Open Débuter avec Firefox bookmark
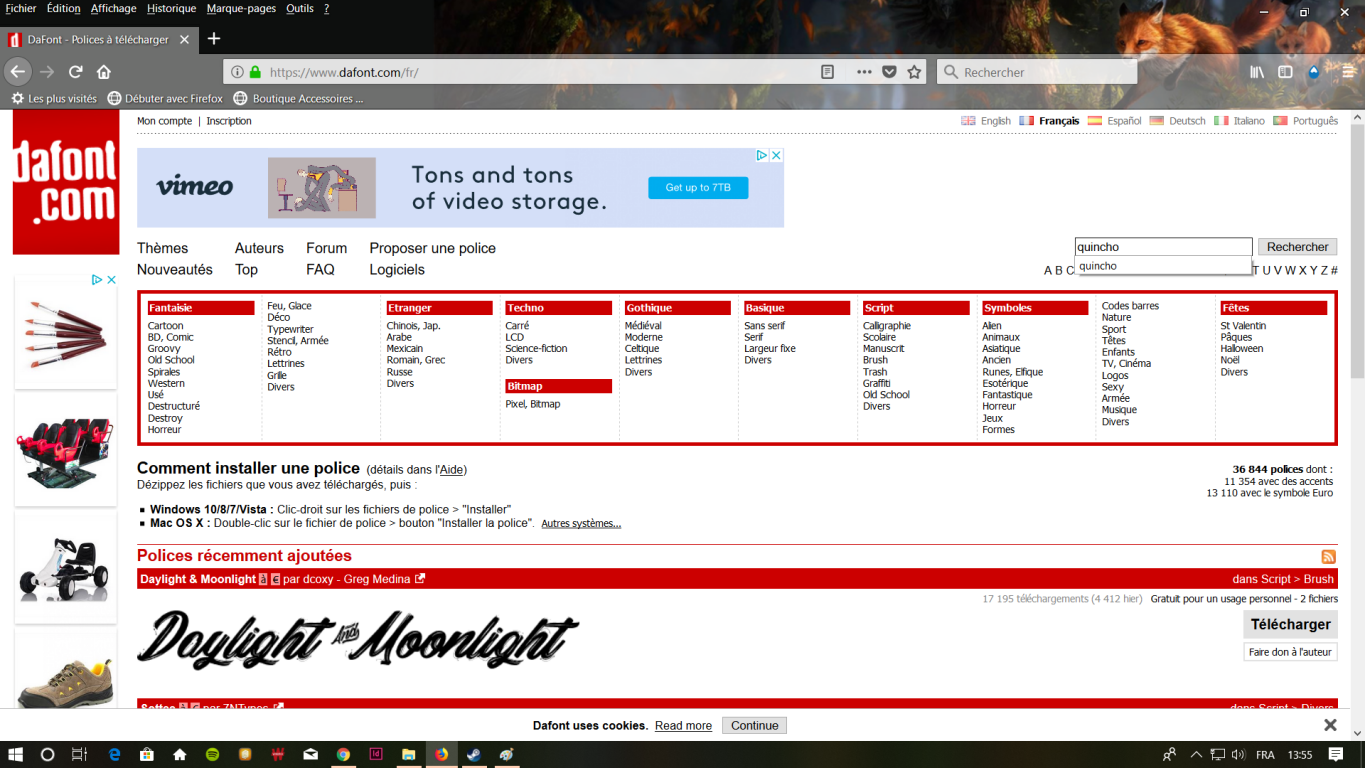This screenshot has width=1365, height=768. (x=165, y=99)
